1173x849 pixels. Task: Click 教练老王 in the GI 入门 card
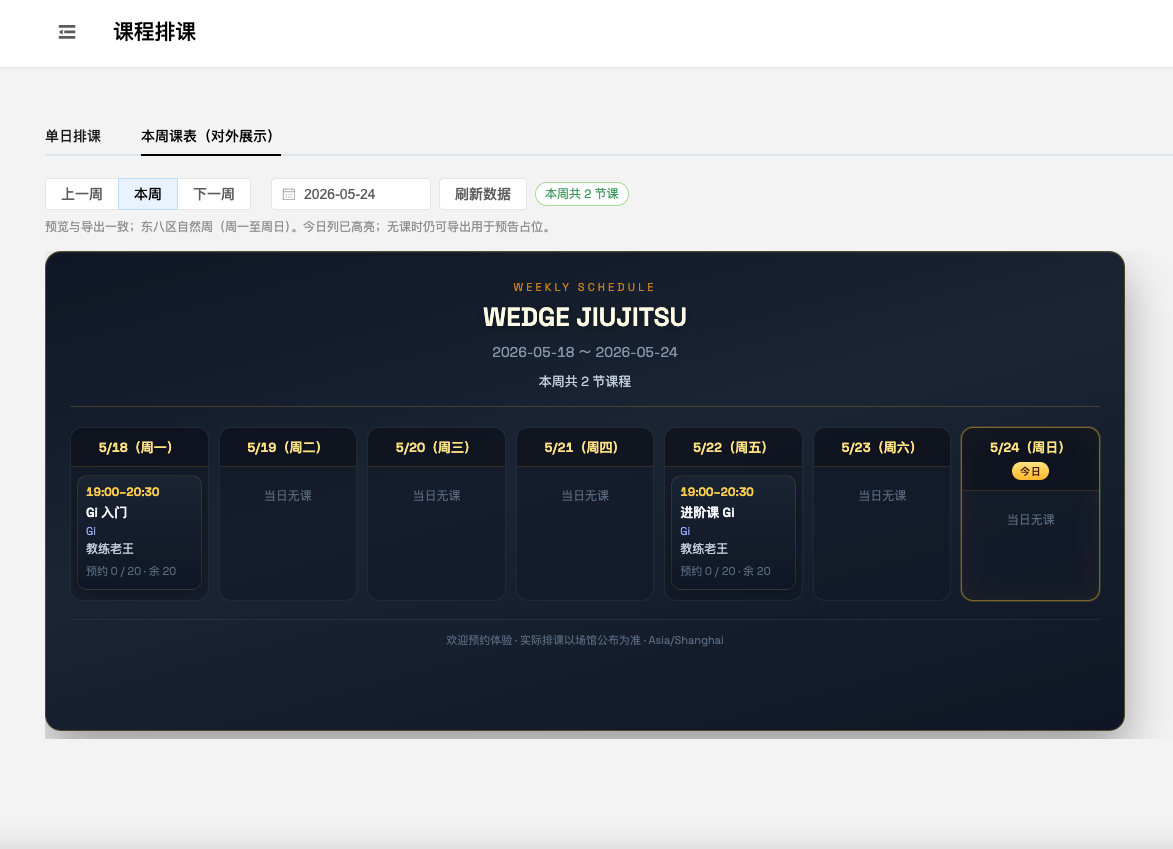pyautogui.click(x=110, y=549)
